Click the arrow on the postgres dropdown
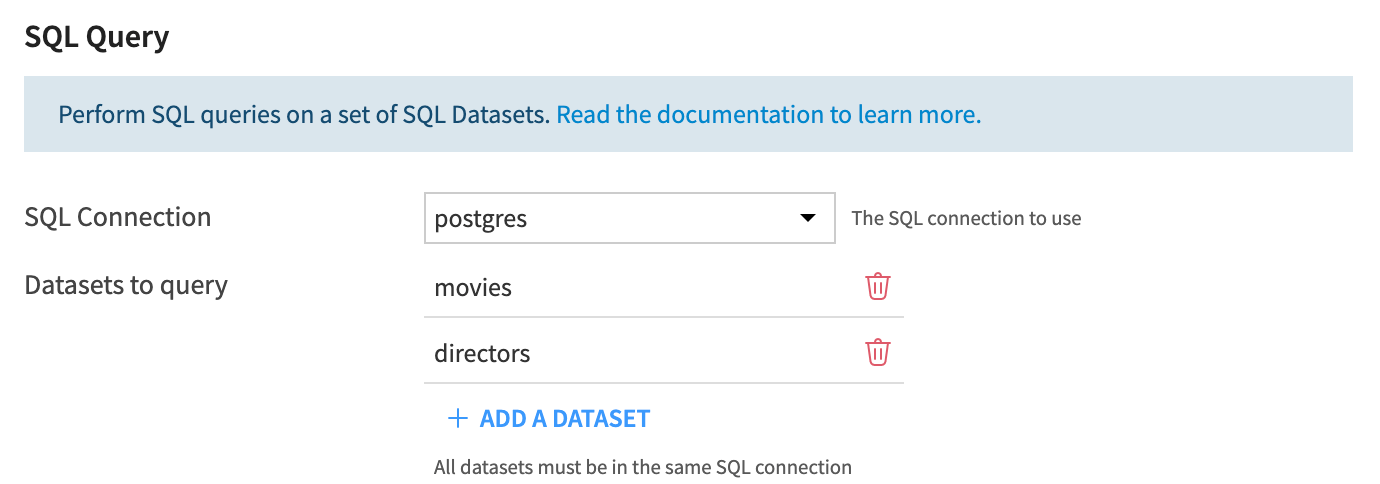 (808, 218)
